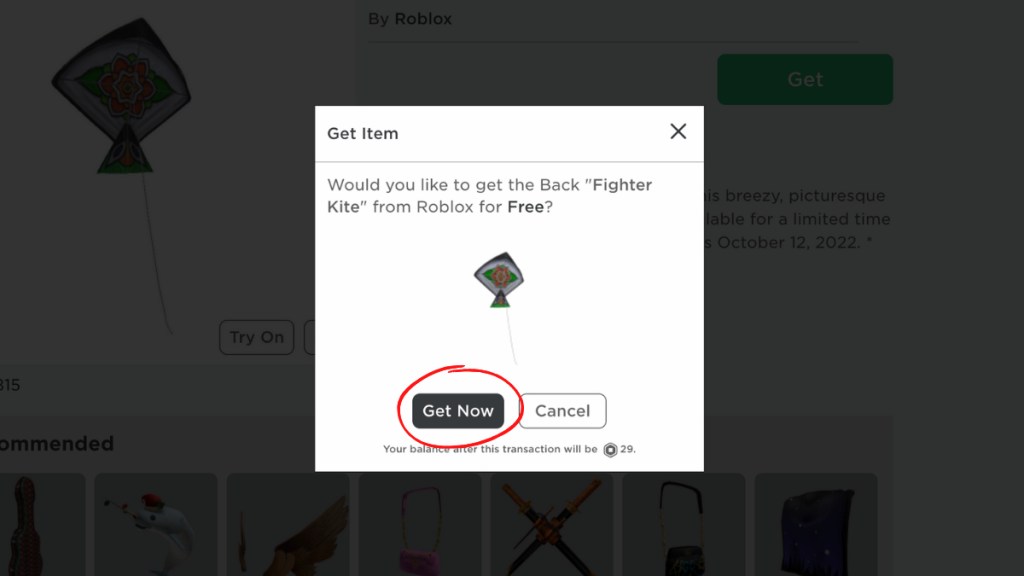The height and width of the screenshot is (576, 1024).
Task: Click the green Get button
Action: pyautogui.click(x=805, y=79)
